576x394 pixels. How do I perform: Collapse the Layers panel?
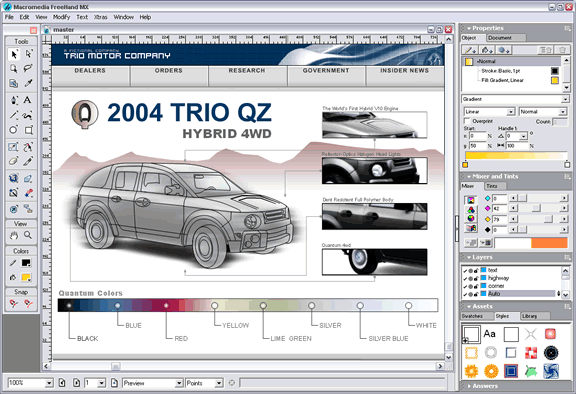[x=469, y=257]
